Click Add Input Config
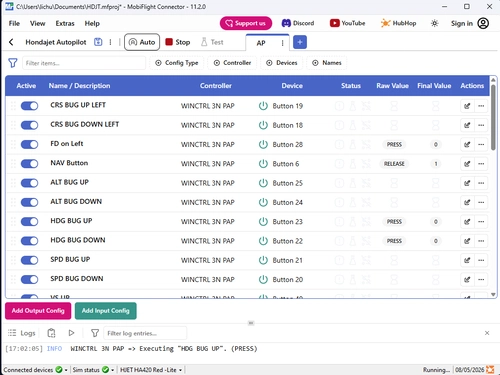500x375 pixels. (106, 311)
